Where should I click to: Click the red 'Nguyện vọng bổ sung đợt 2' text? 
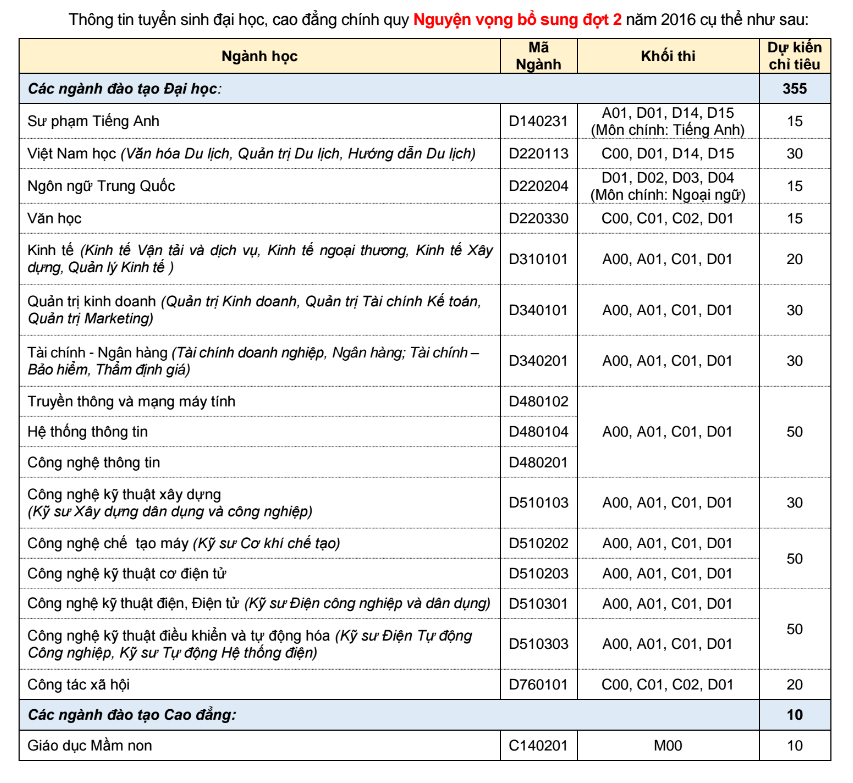(517, 20)
